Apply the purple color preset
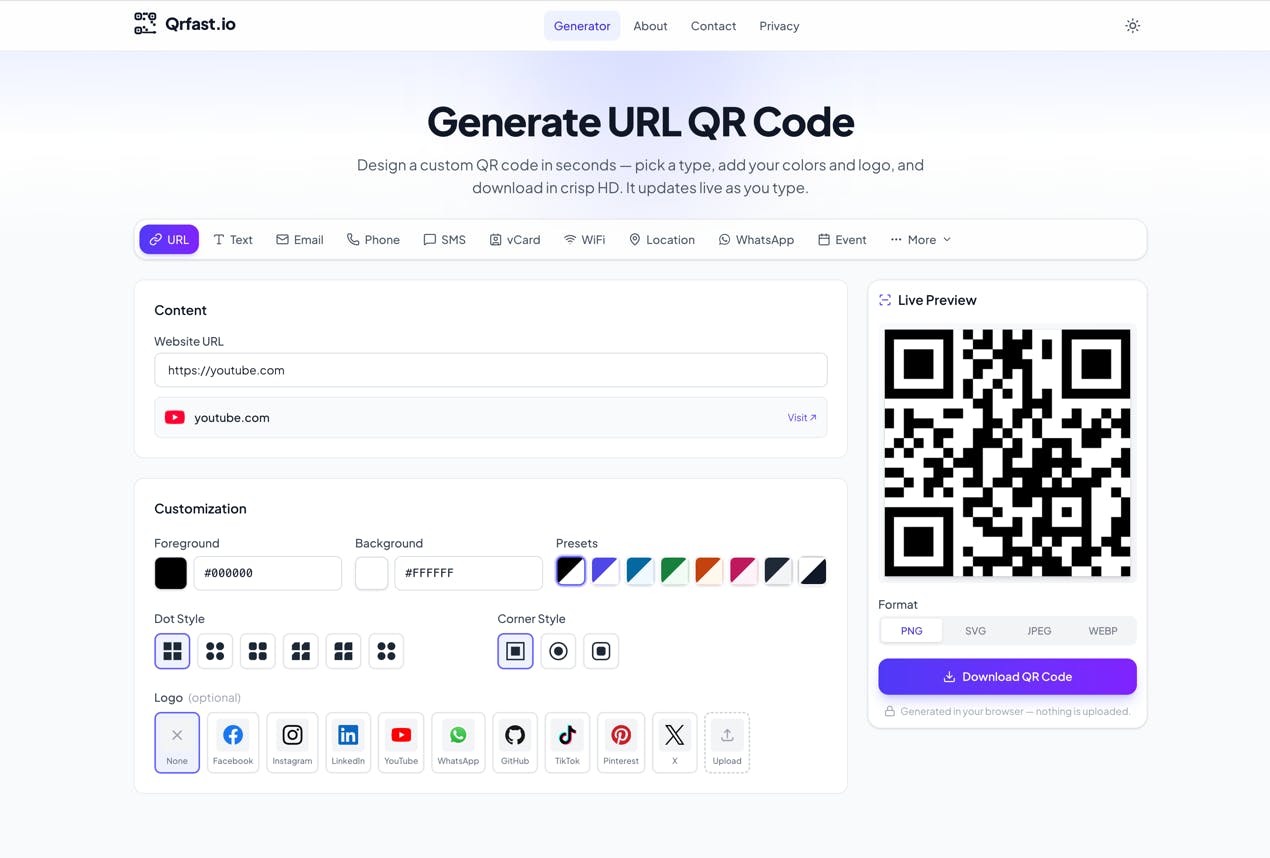This screenshot has width=1270, height=858. click(605, 571)
